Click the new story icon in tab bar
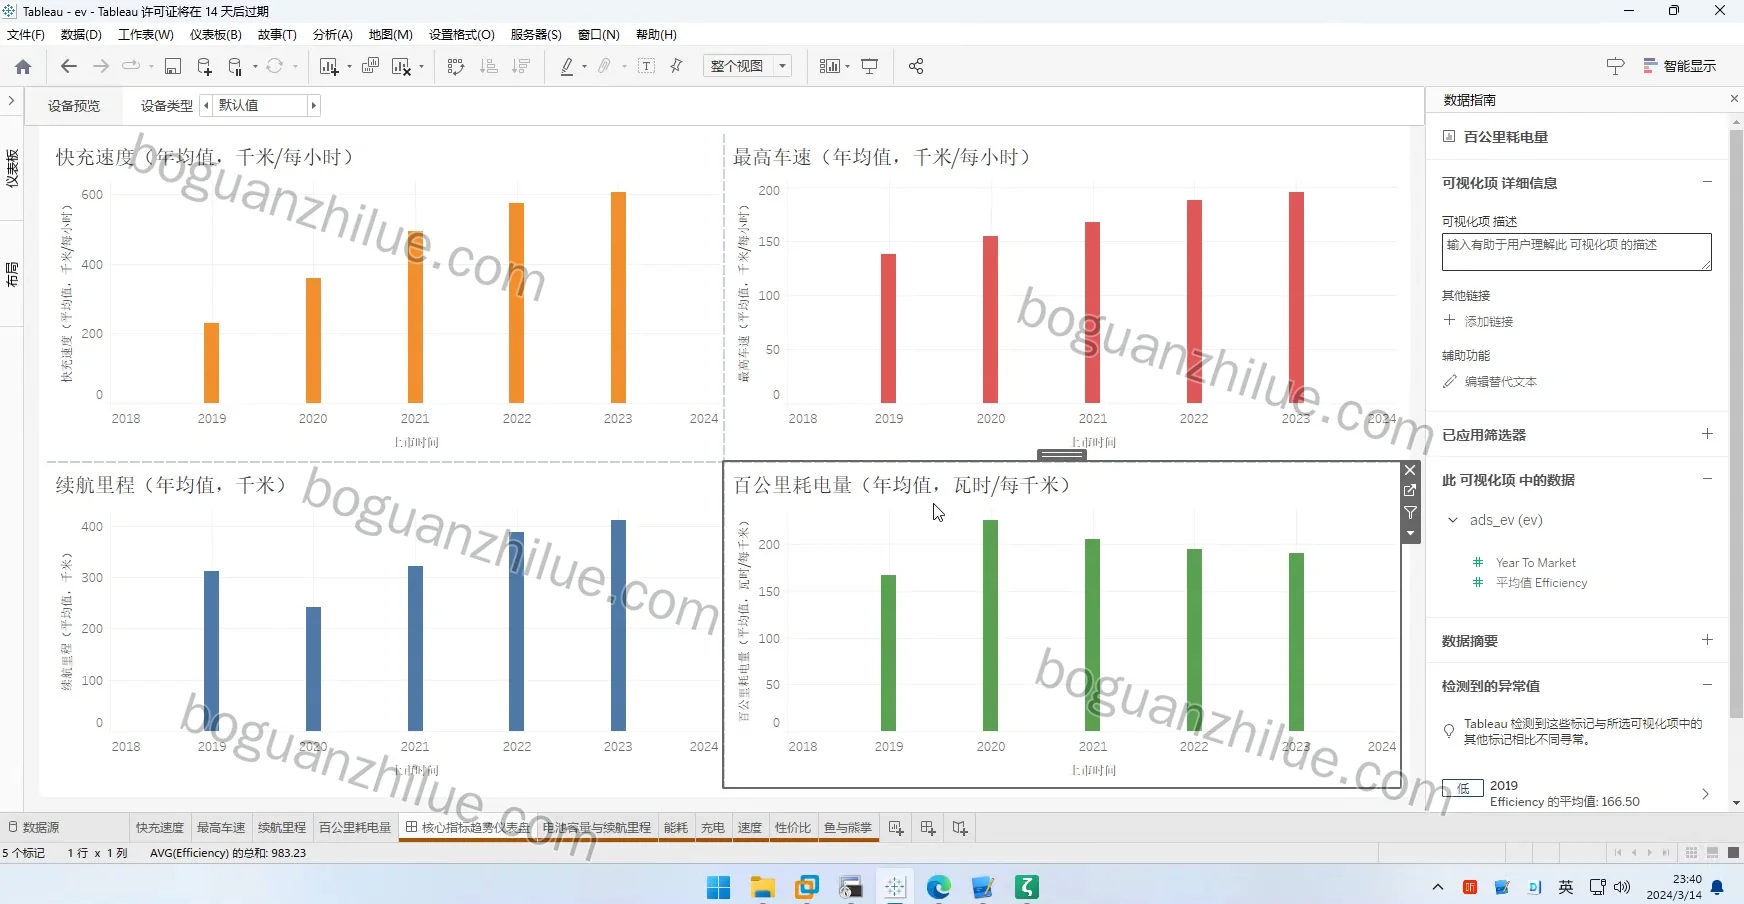 click(x=960, y=828)
